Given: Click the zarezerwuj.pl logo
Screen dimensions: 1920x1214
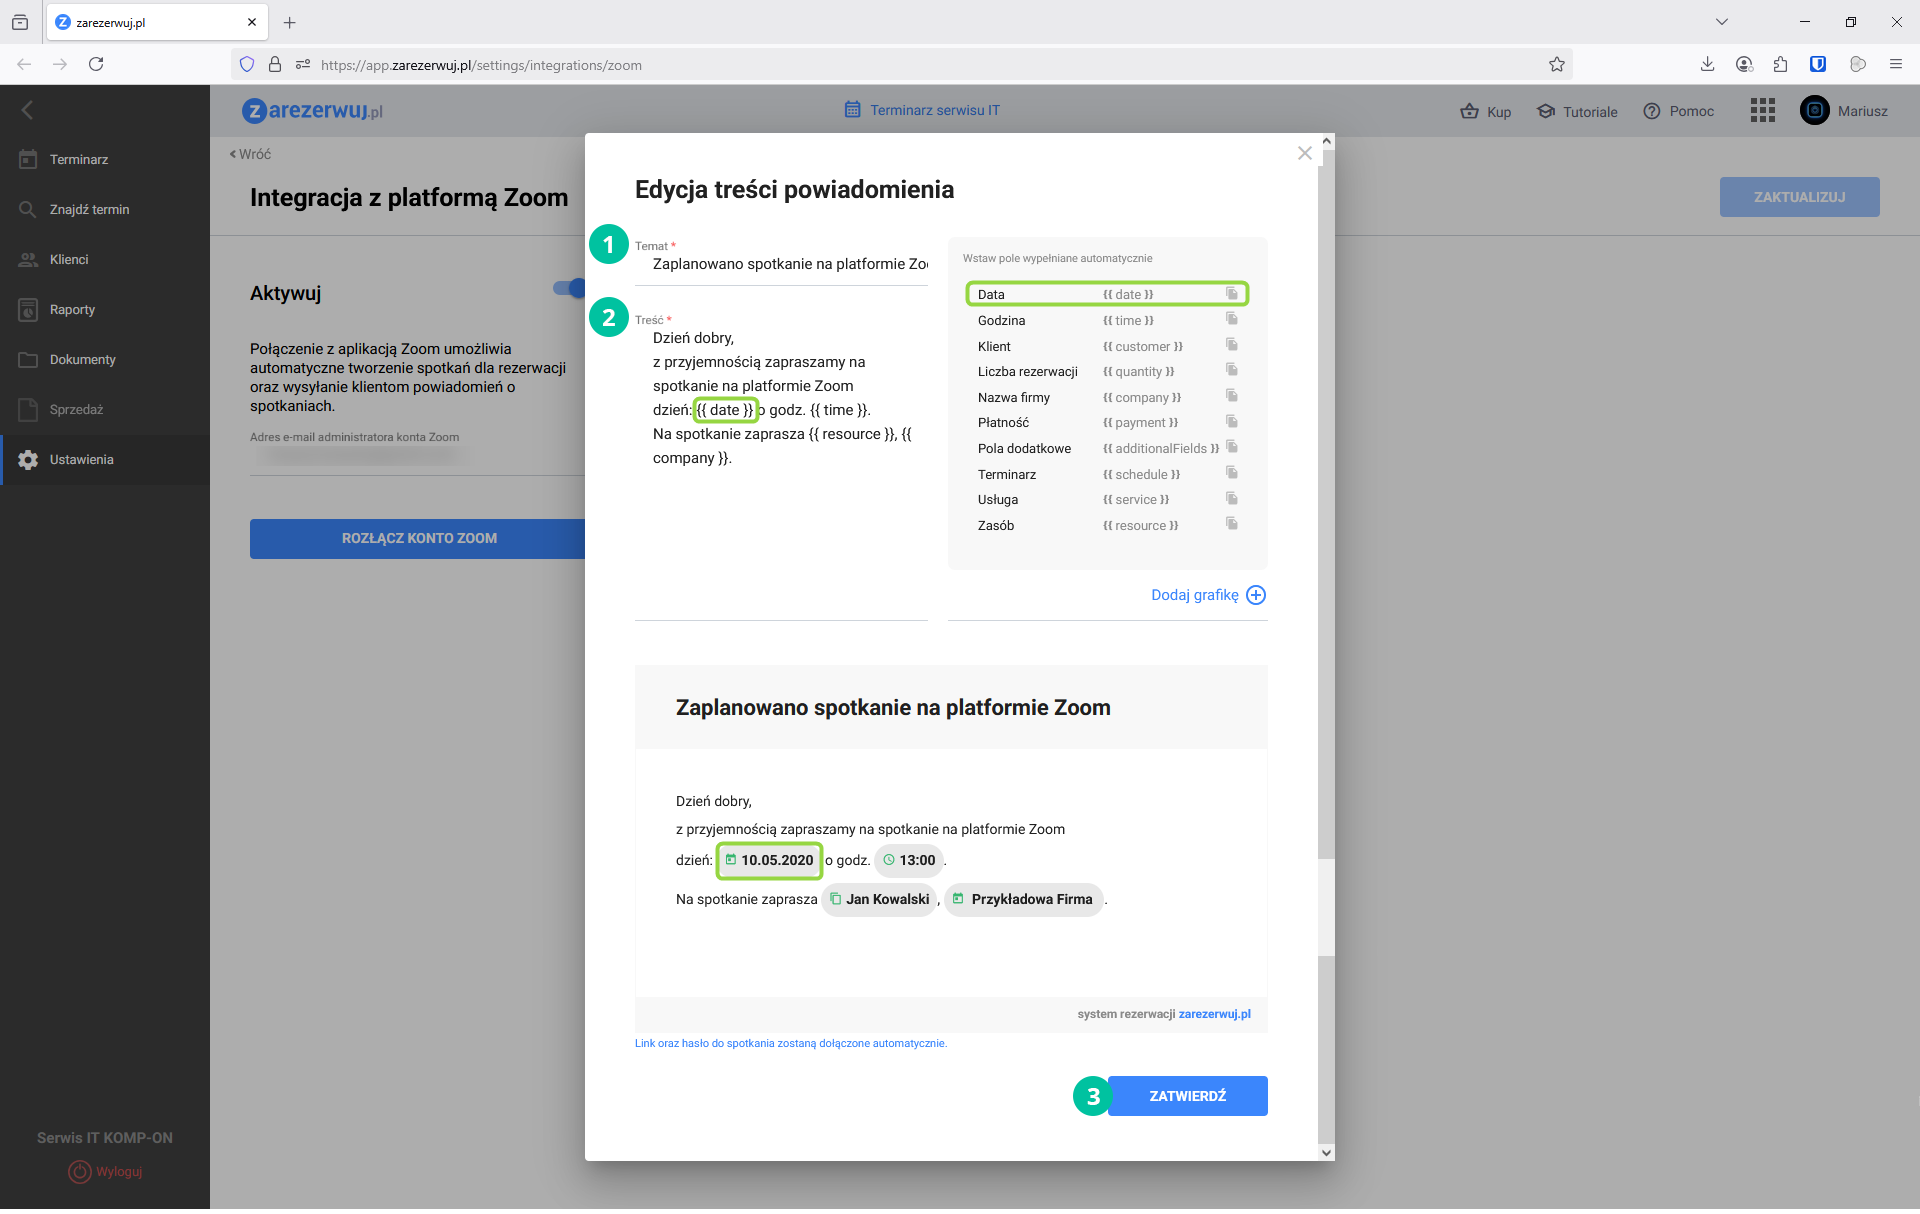Looking at the screenshot, I should [x=312, y=110].
